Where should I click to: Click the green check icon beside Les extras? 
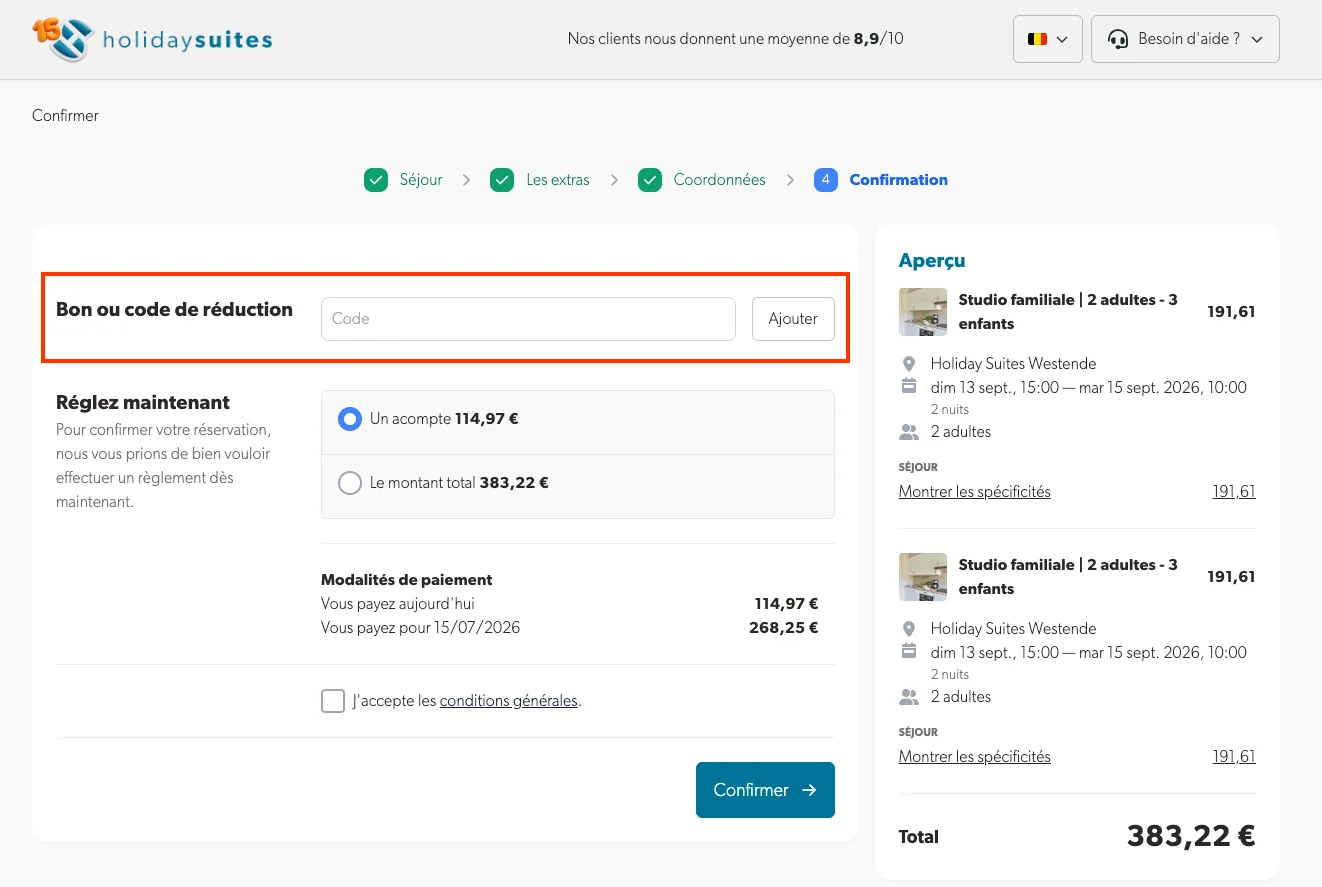pyautogui.click(x=502, y=180)
